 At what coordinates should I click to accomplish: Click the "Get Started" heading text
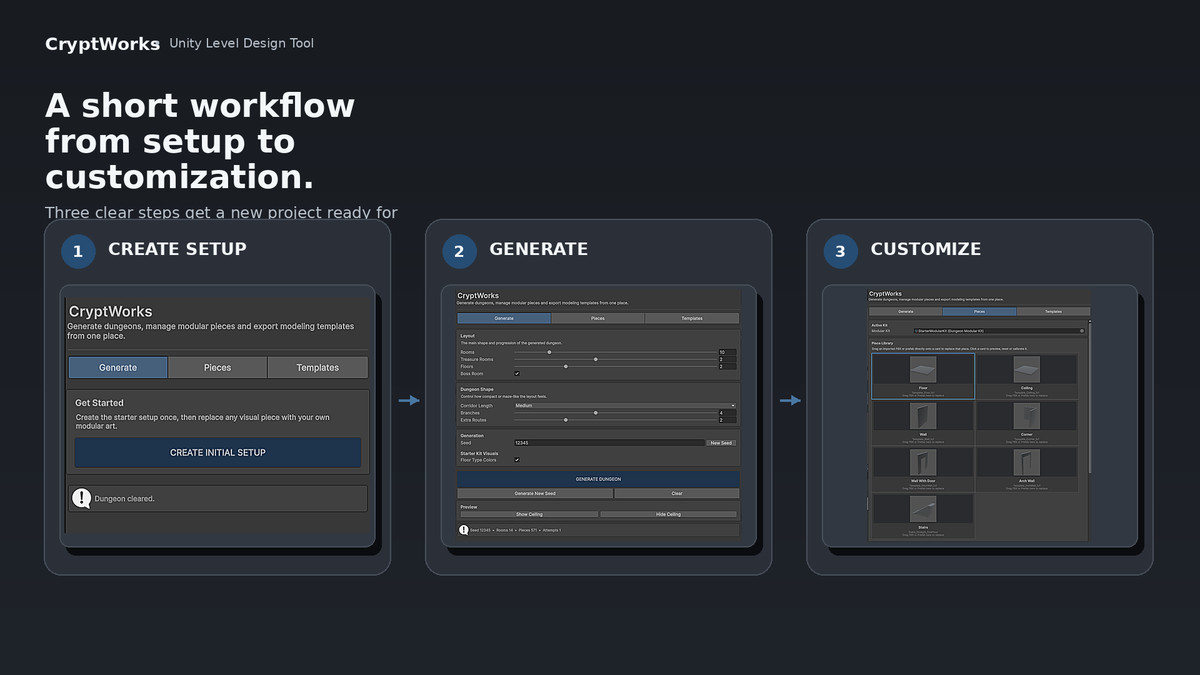[100, 403]
